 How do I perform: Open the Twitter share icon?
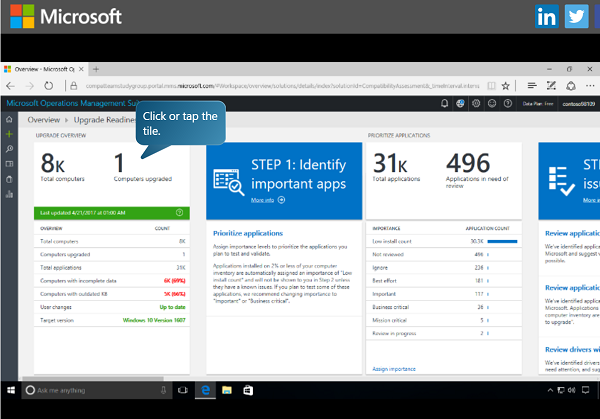576,16
